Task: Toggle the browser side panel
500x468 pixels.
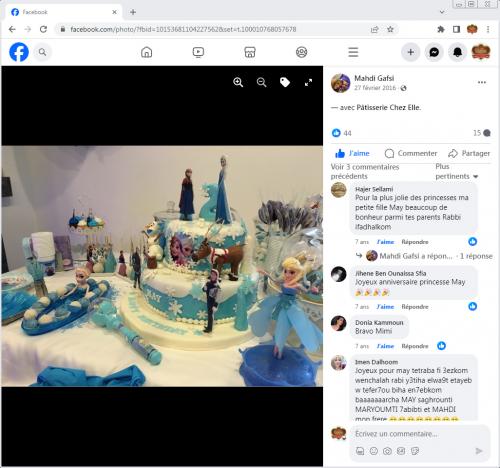Action: pyautogui.click(x=456, y=29)
